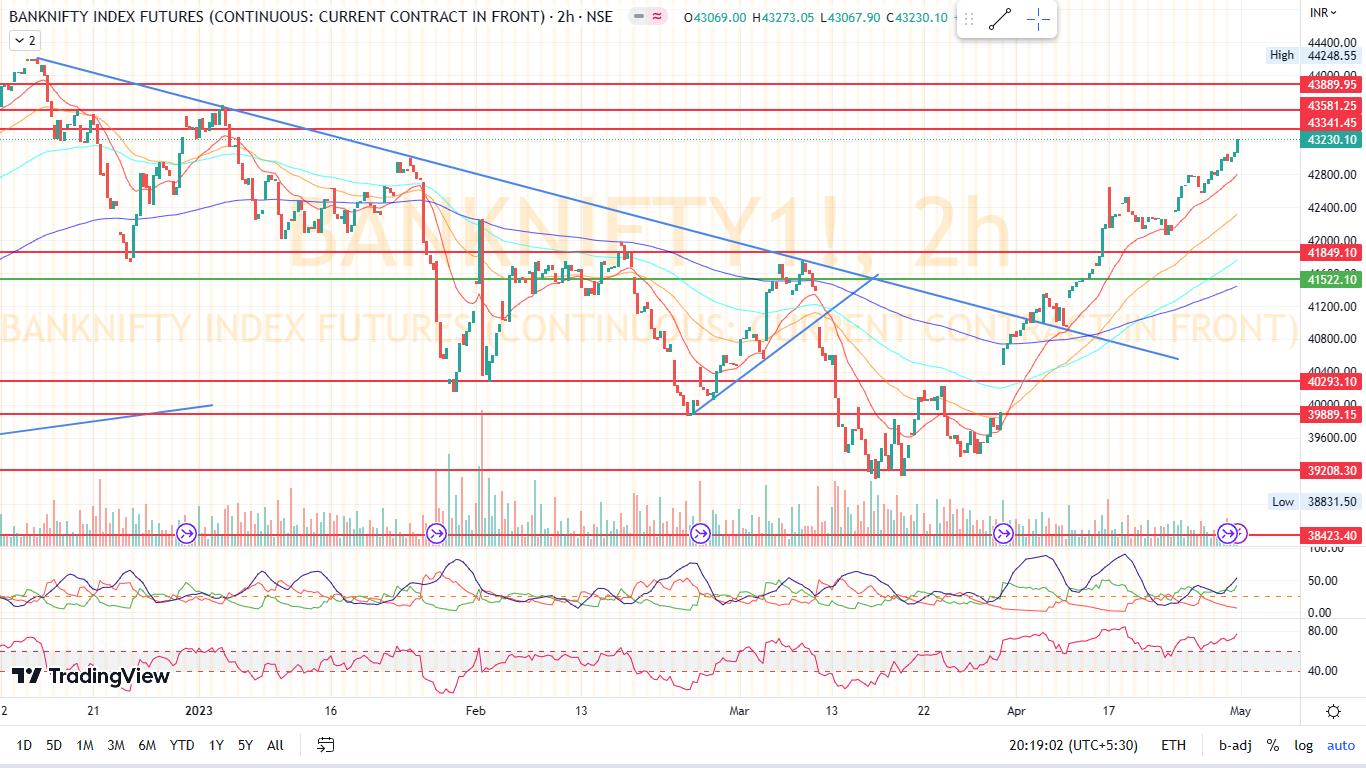Set range to 5D
This screenshot has width=1366, height=768.
54,745
